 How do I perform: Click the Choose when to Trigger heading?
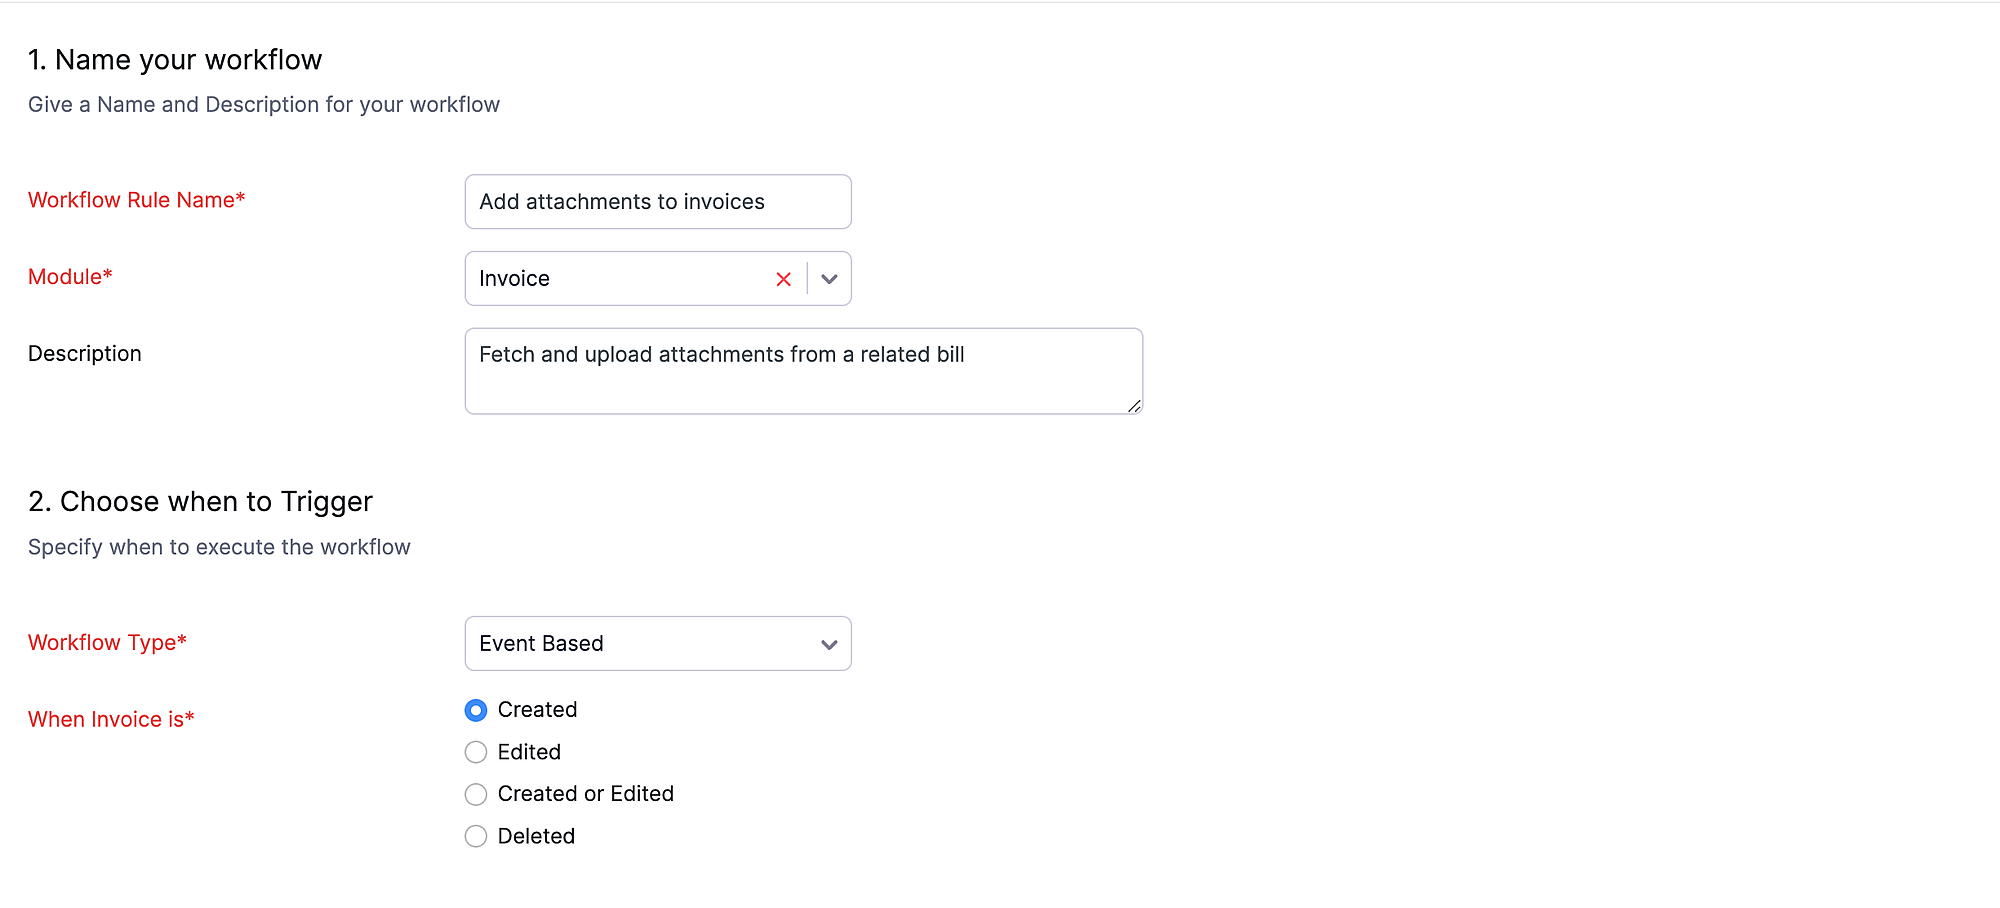pos(200,501)
